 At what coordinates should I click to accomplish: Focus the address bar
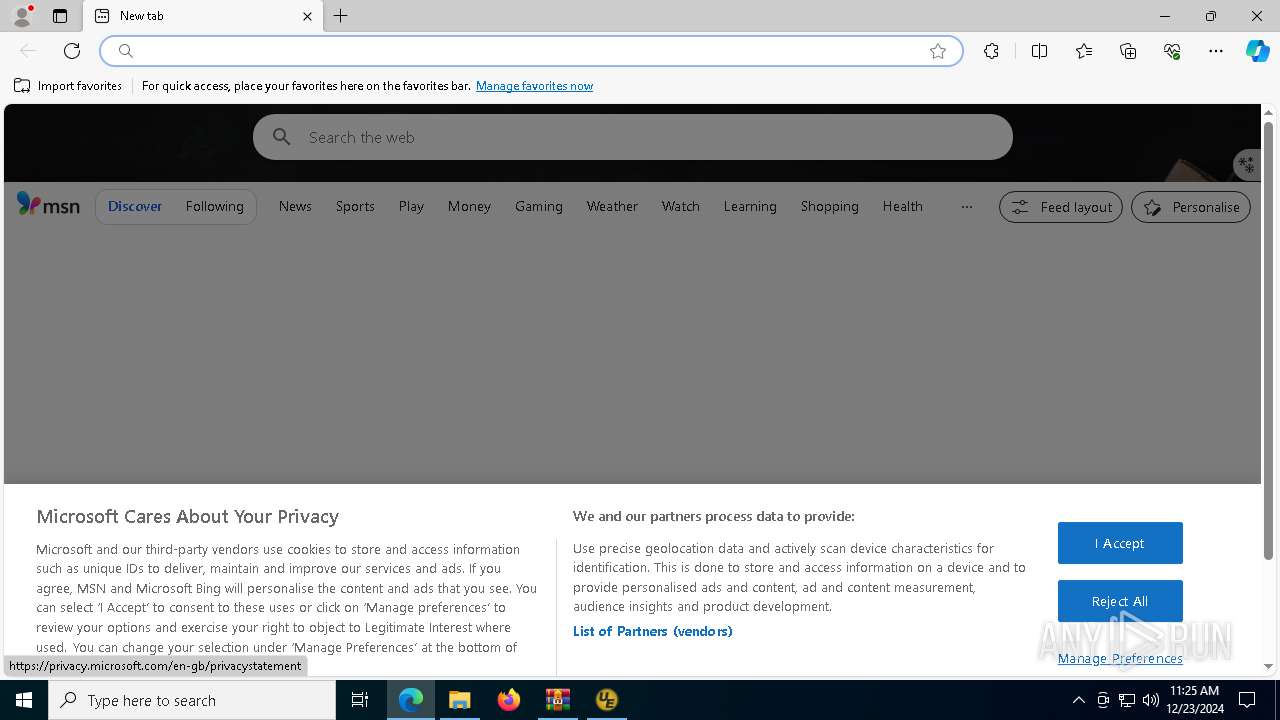(x=530, y=51)
